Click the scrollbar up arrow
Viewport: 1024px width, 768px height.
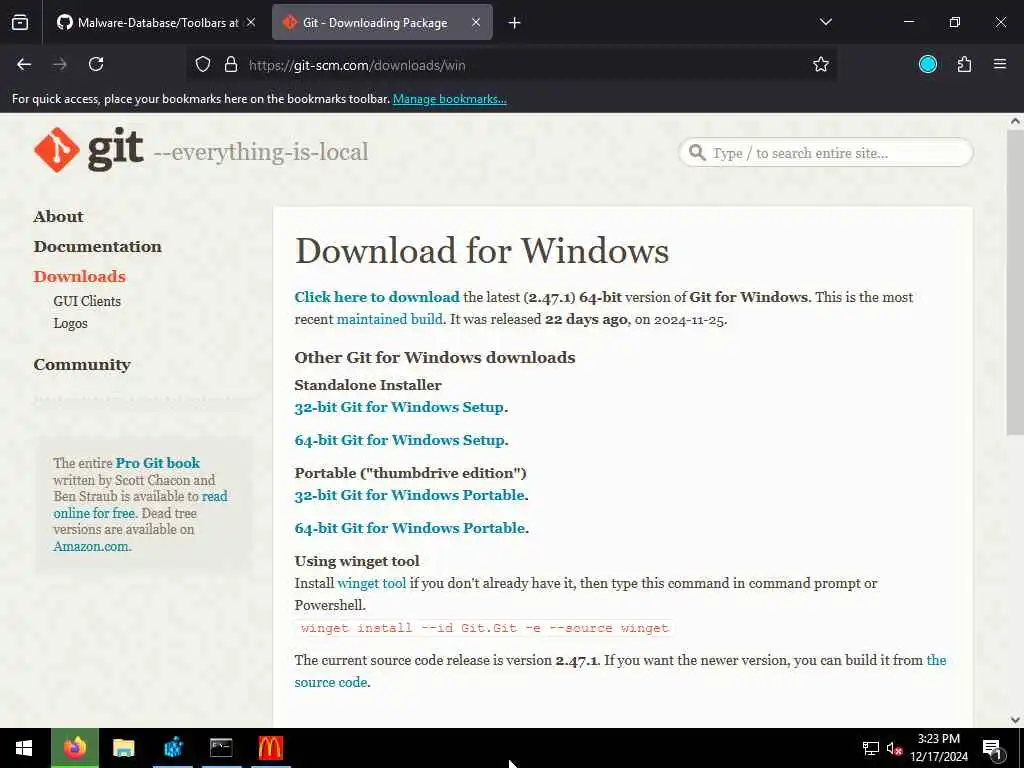[1015, 121]
